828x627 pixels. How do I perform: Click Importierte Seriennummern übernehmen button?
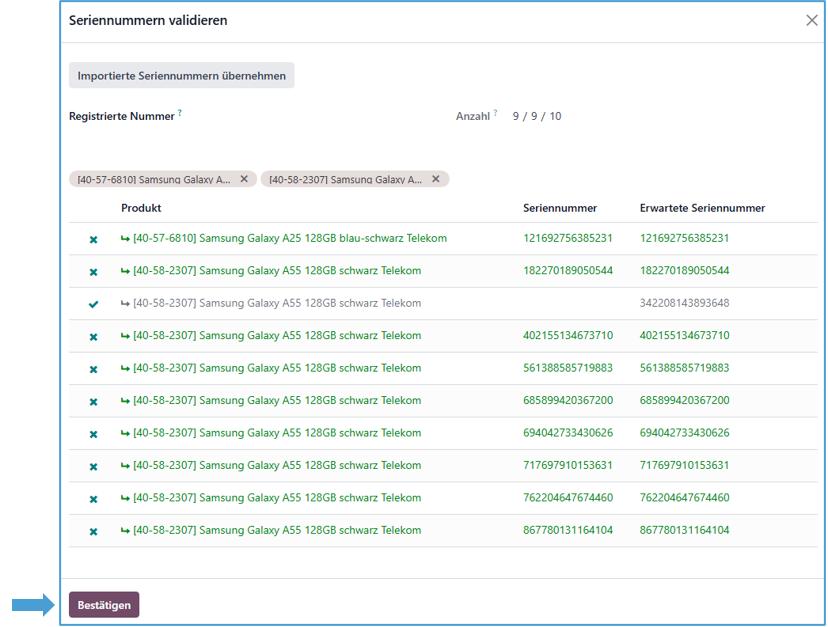point(181,76)
